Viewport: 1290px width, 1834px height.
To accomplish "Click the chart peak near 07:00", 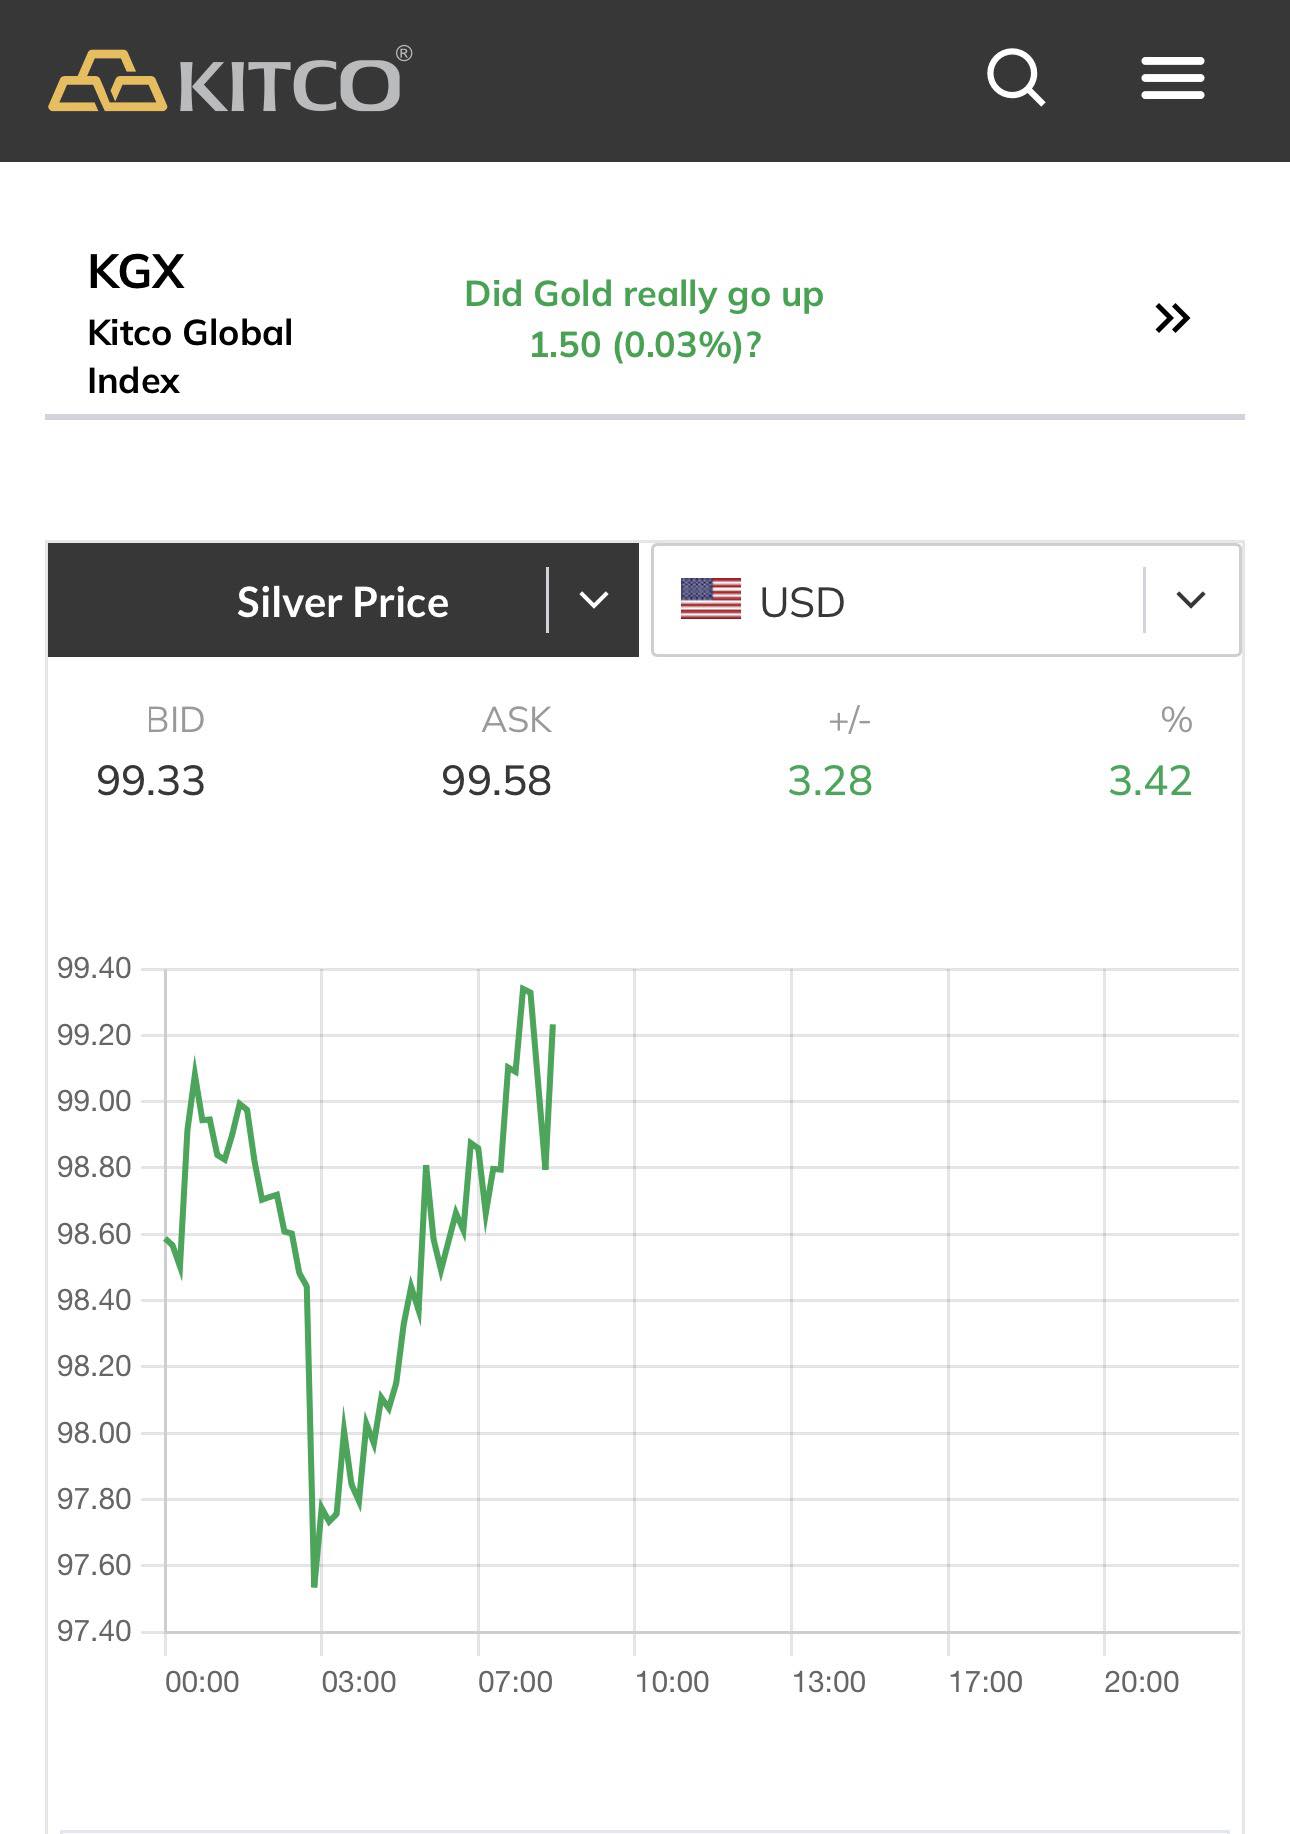I will click(x=524, y=989).
